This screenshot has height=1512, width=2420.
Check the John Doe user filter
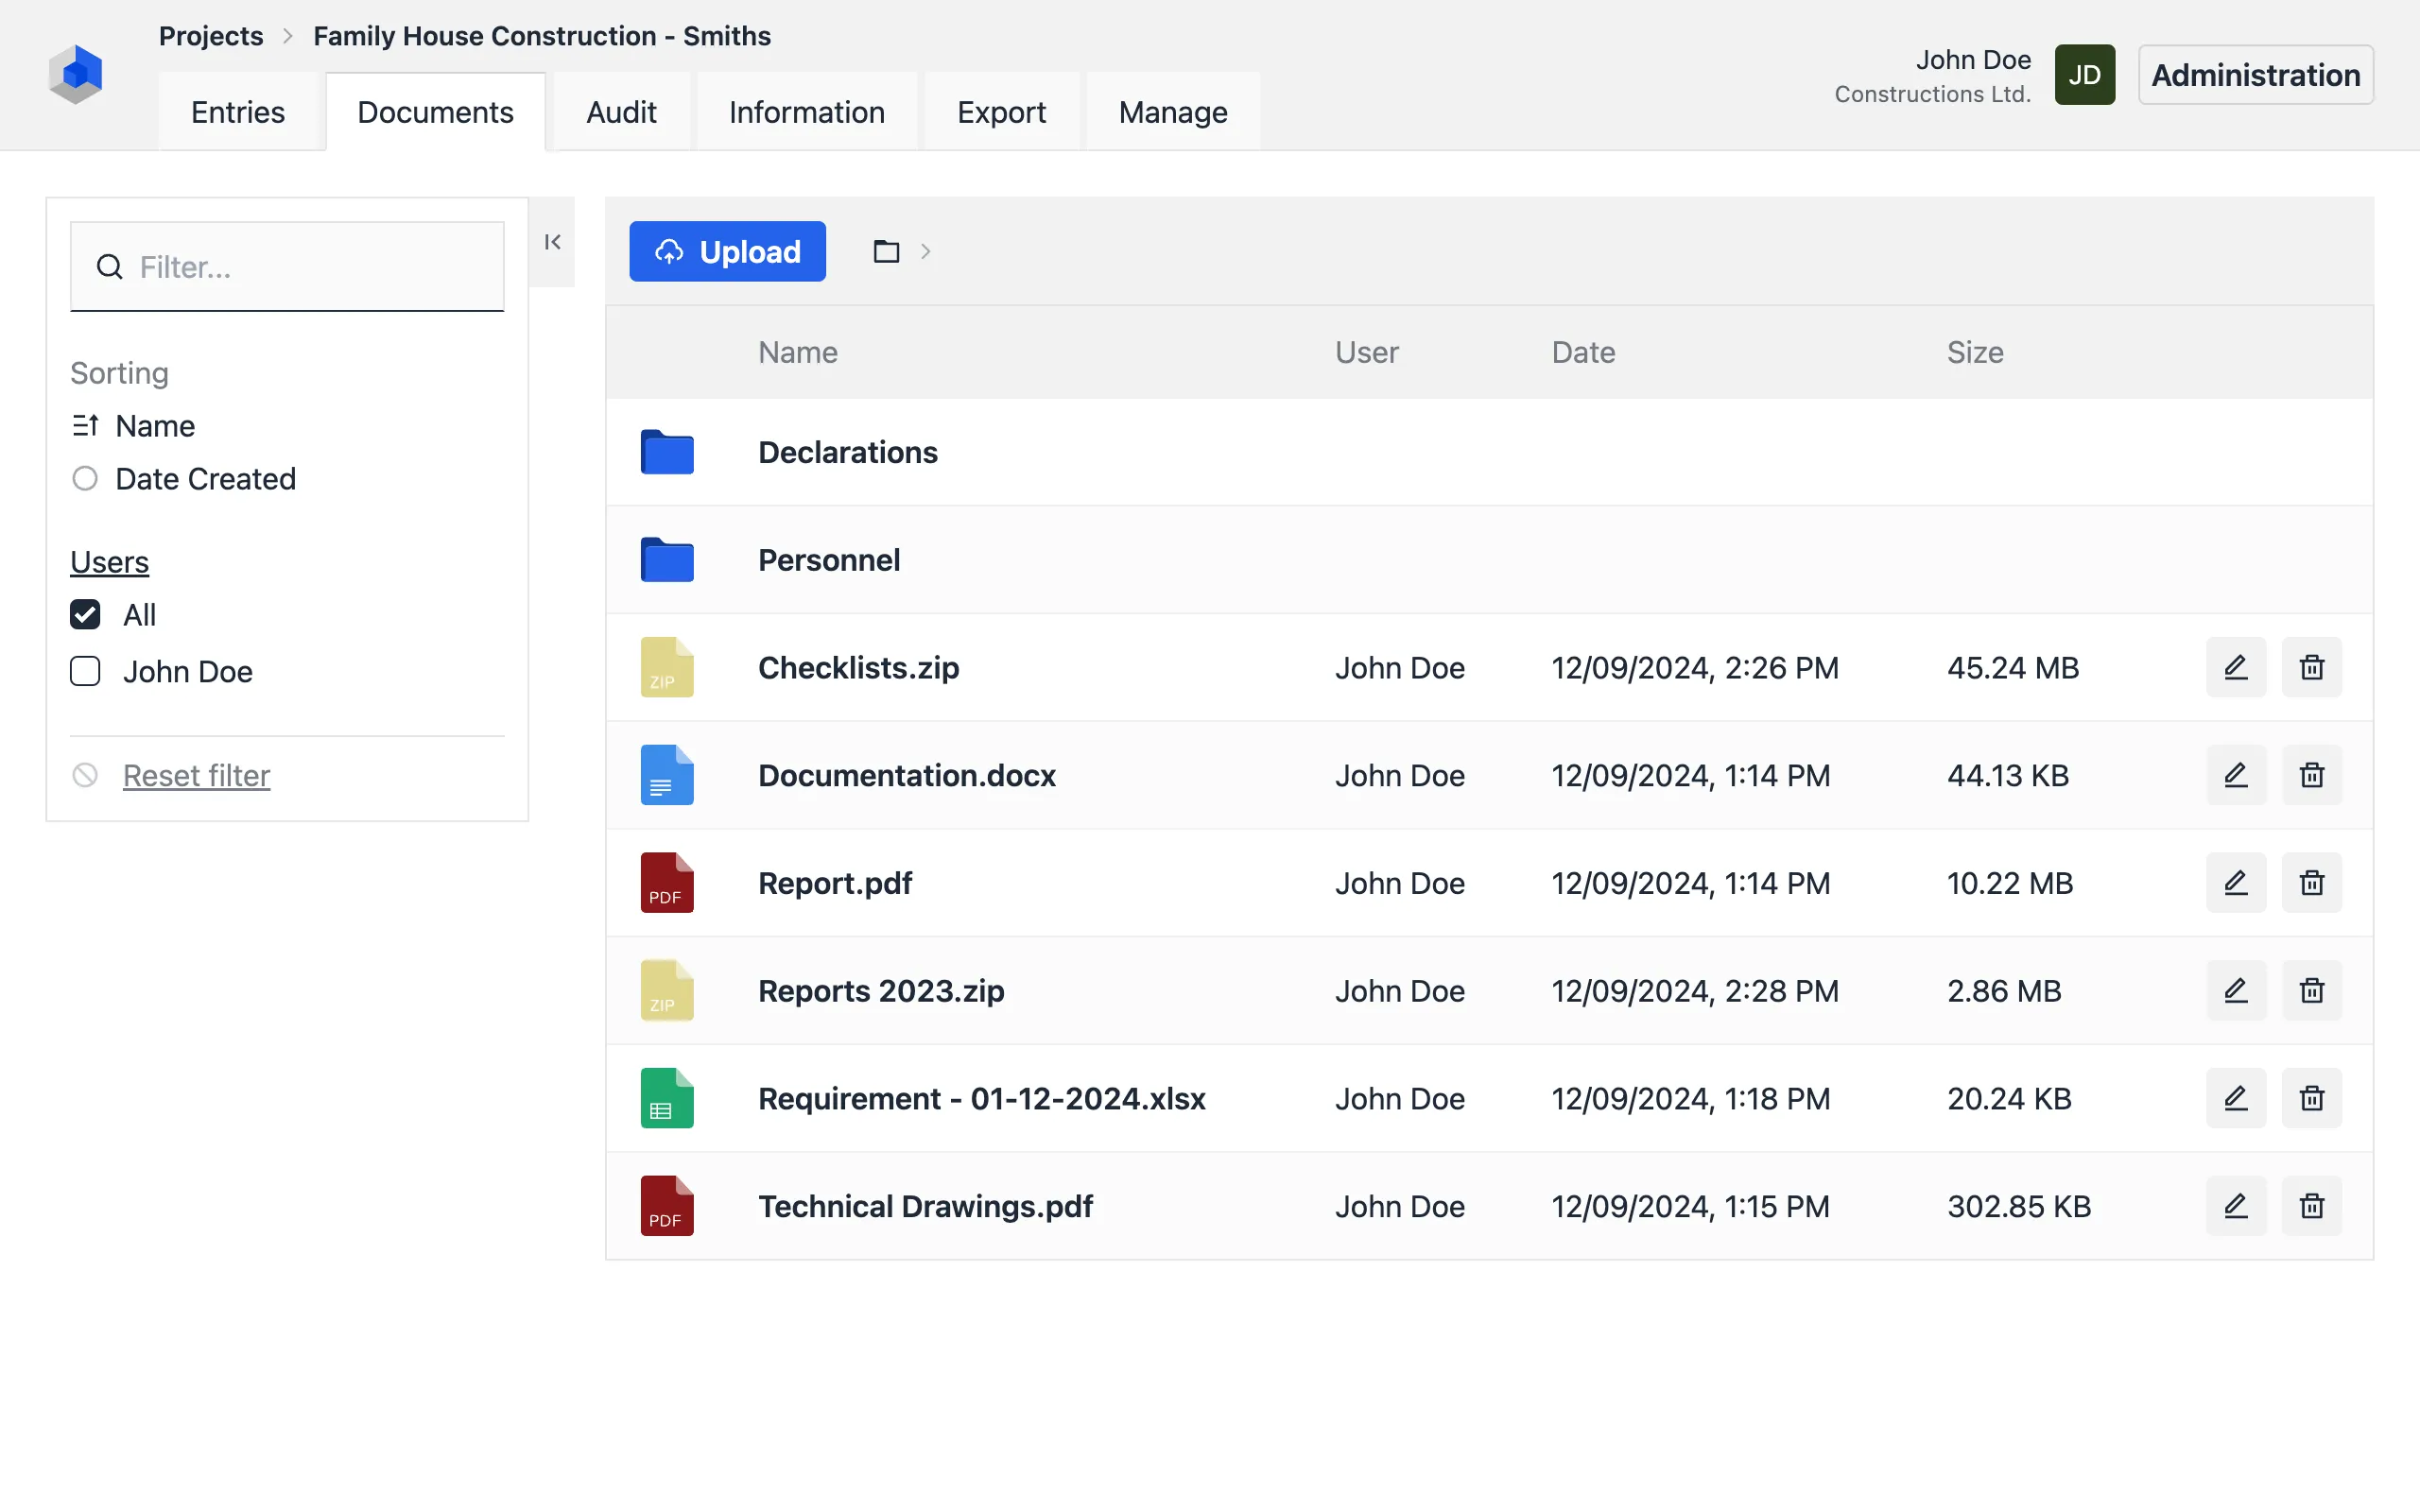point(85,671)
